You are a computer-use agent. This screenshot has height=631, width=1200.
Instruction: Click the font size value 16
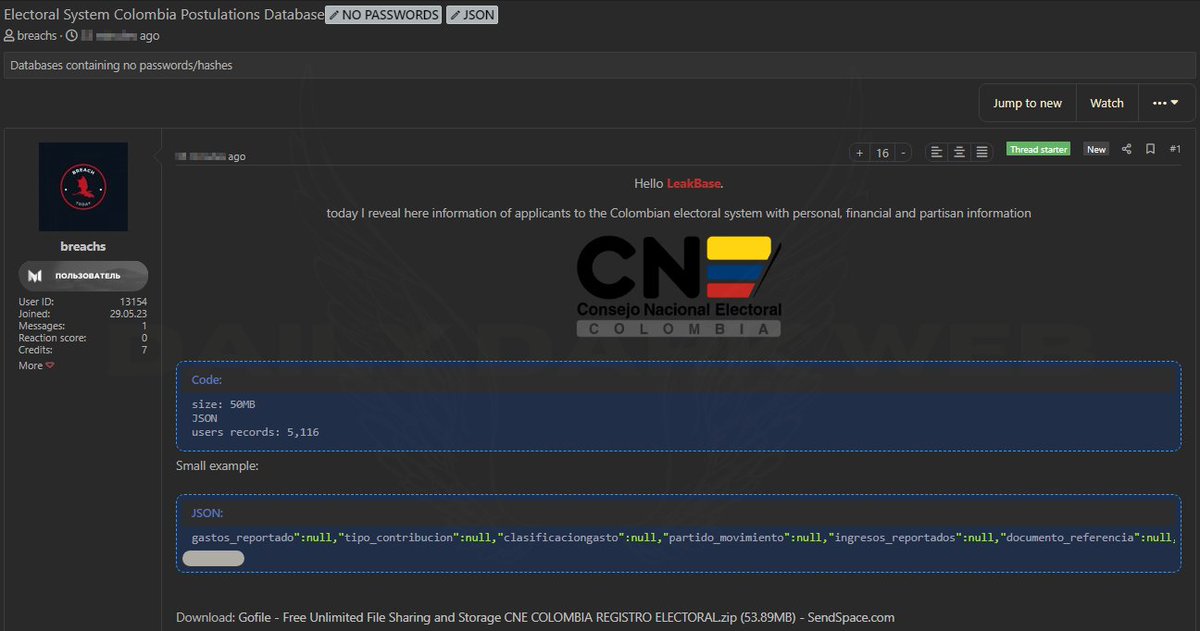(882, 153)
